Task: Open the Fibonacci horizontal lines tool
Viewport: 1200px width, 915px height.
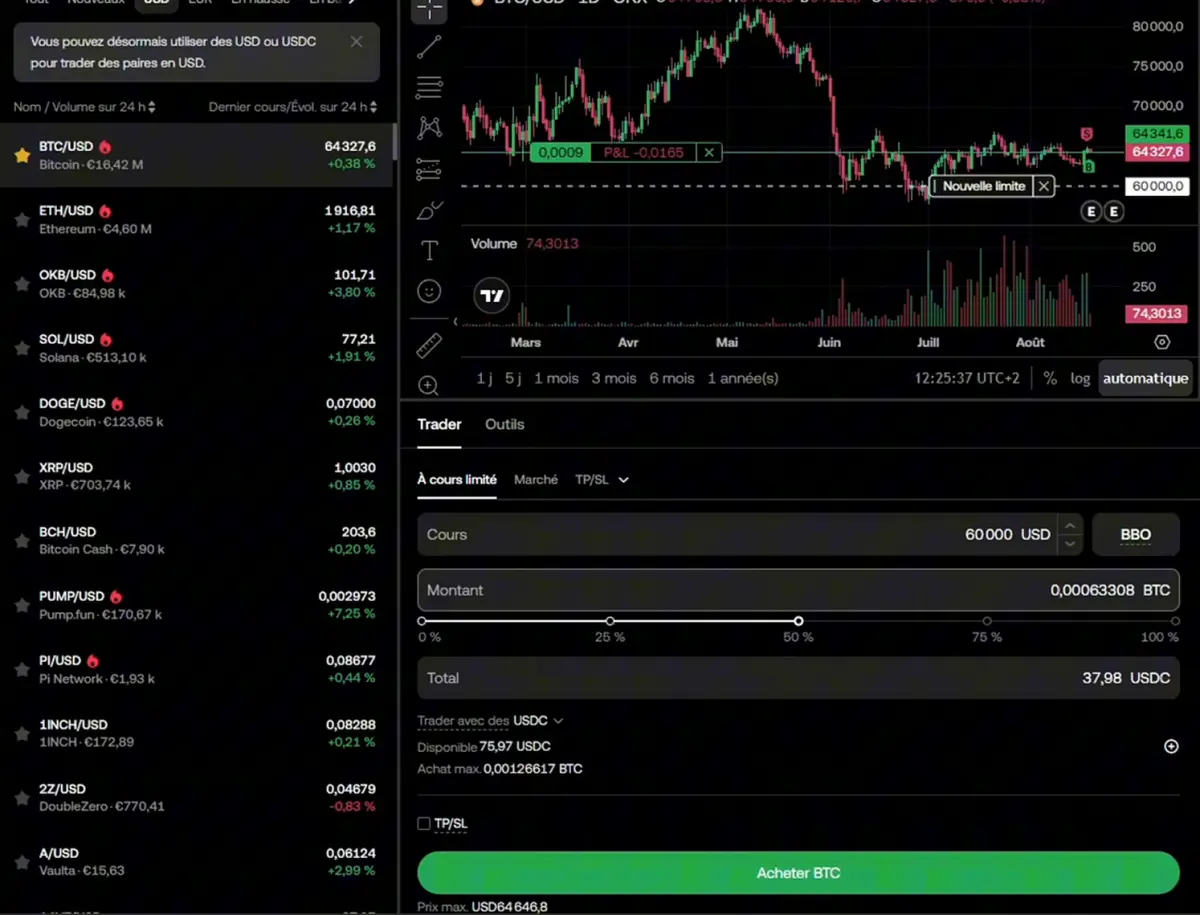Action: [x=429, y=87]
